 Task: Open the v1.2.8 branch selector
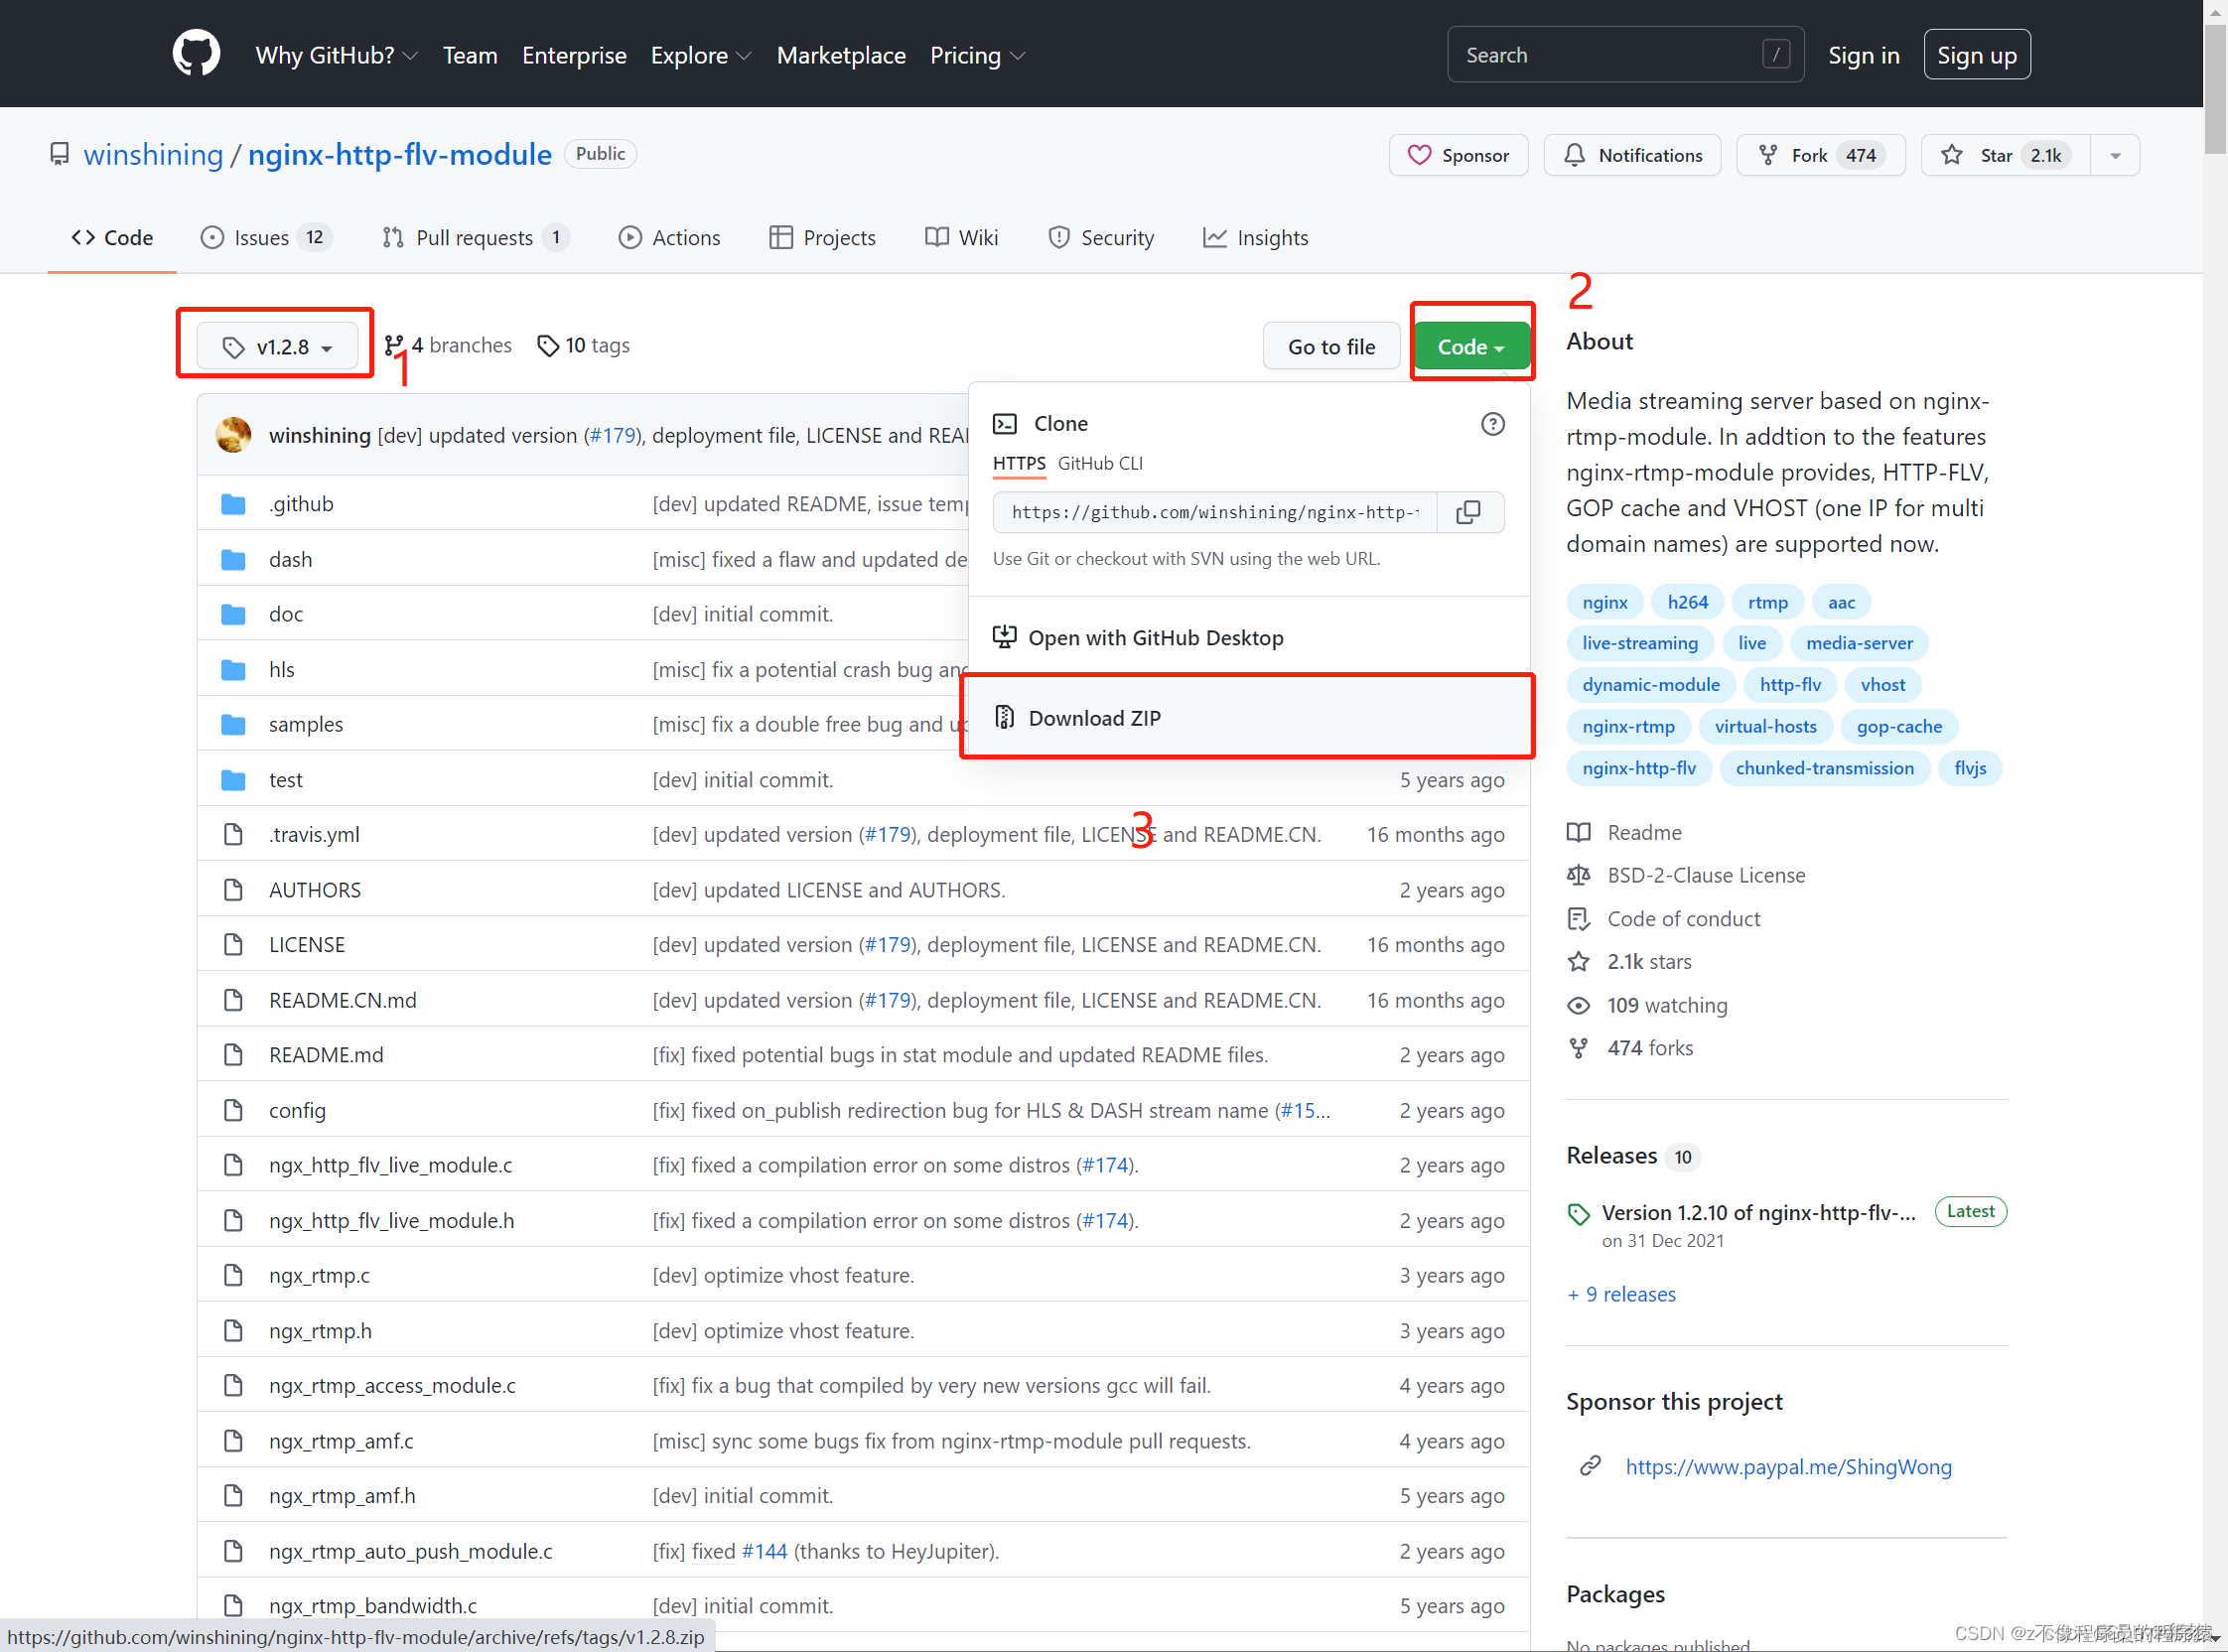coord(275,346)
